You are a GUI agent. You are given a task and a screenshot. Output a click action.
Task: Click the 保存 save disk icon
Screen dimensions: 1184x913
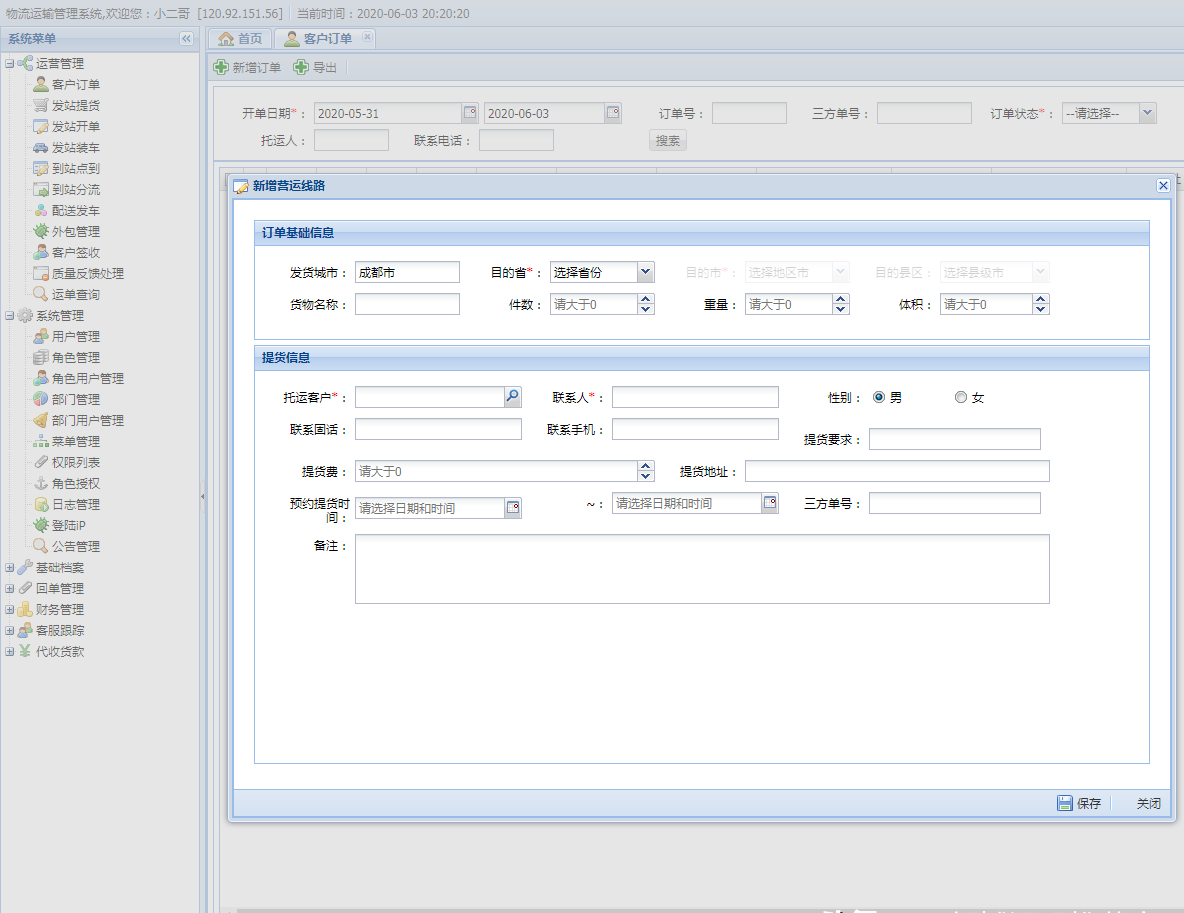[1065, 803]
